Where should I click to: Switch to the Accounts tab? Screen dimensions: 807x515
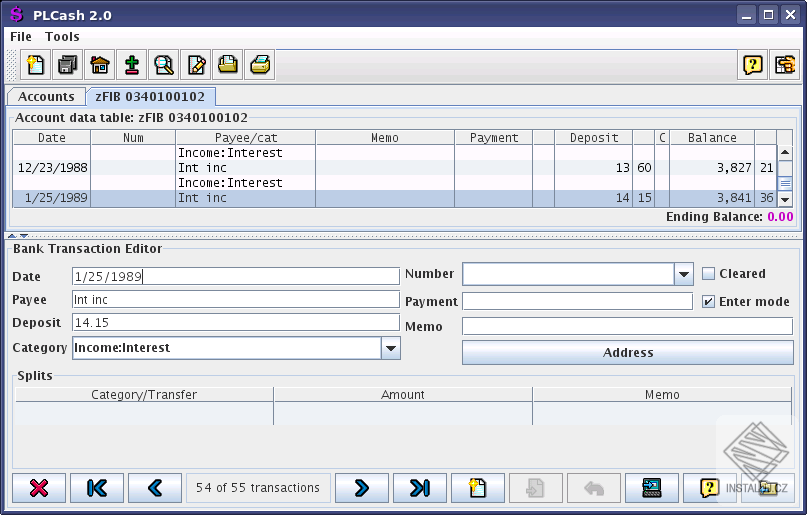coord(46,97)
